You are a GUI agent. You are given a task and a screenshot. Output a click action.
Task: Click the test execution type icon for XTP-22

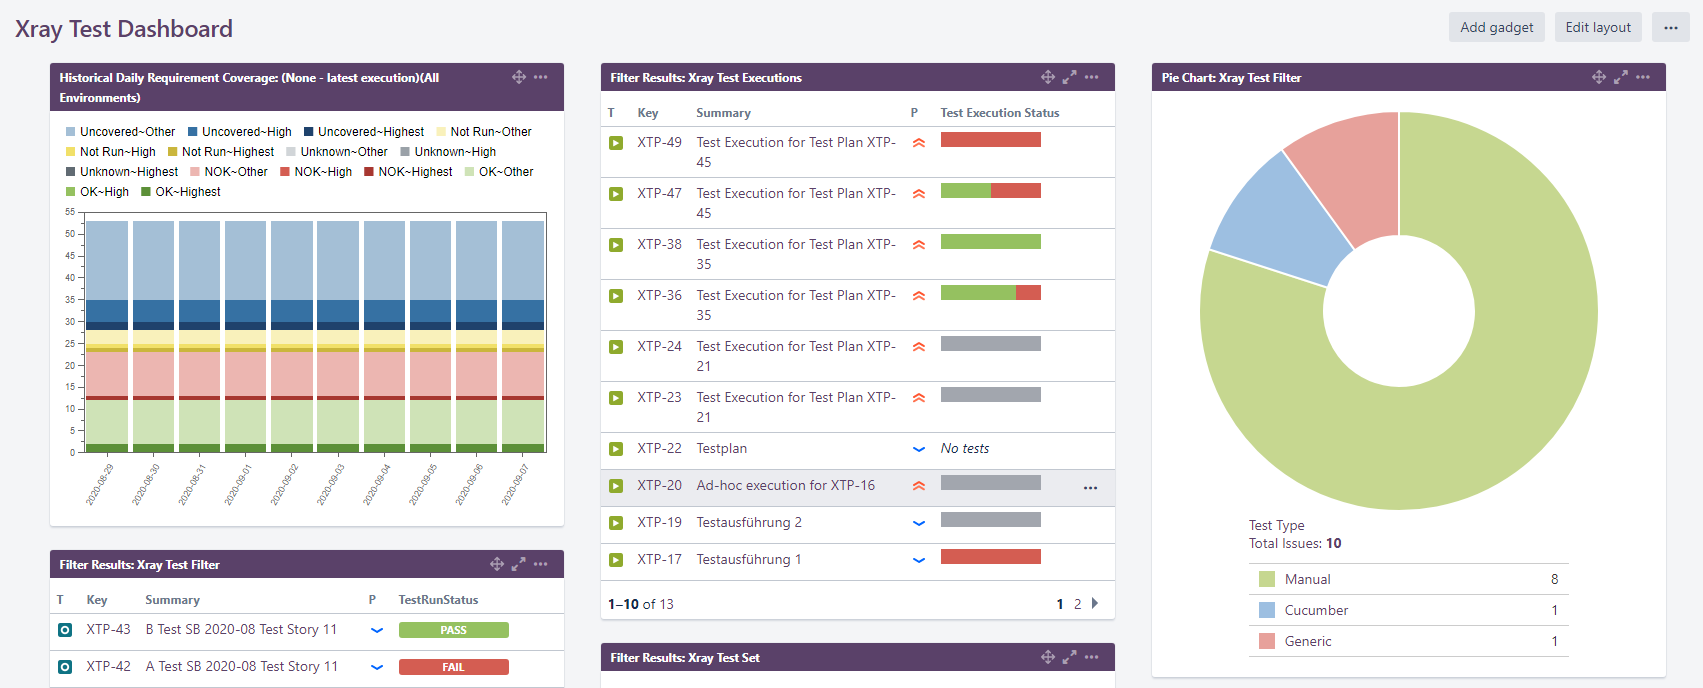[x=616, y=449]
